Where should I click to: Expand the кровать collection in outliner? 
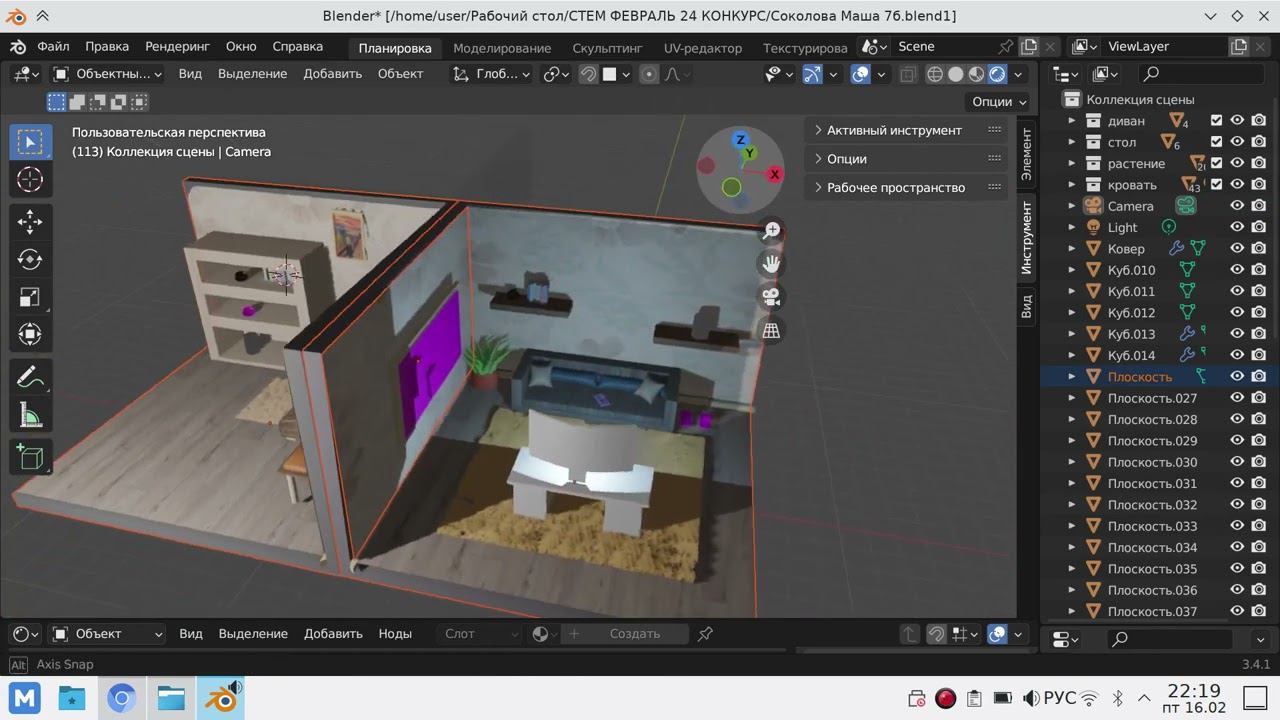point(1072,185)
